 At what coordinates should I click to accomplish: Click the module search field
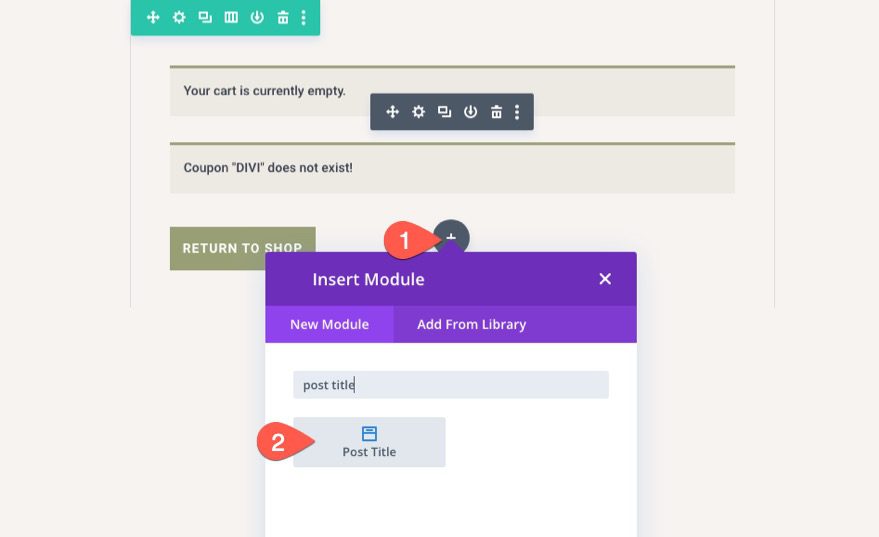[451, 385]
